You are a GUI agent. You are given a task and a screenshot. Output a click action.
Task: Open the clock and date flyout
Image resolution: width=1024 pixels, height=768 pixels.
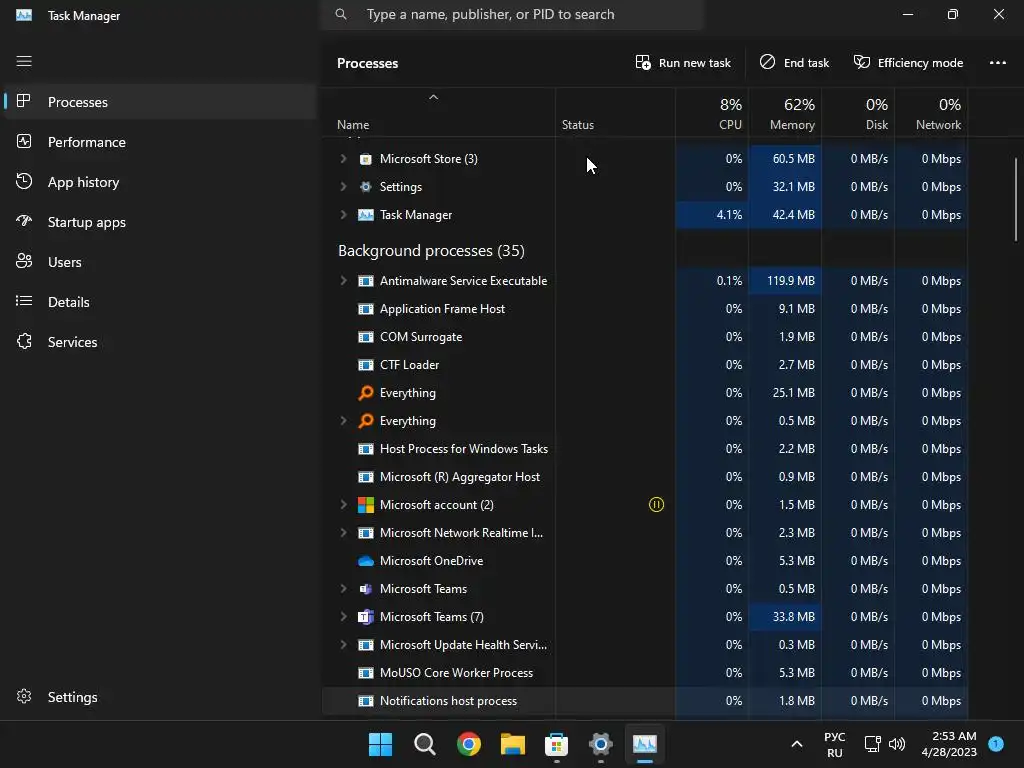[x=949, y=744]
